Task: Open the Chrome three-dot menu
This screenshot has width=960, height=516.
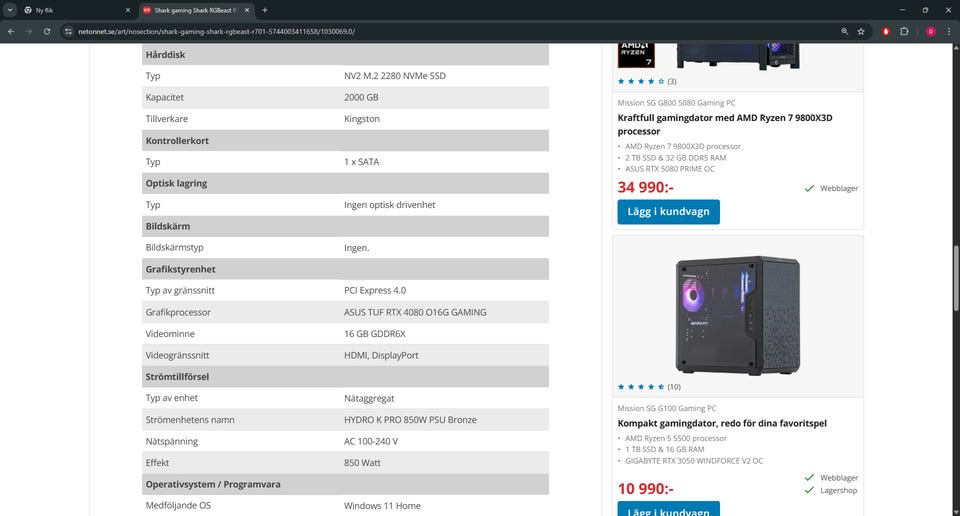Action: pyautogui.click(x=949, y=31)
